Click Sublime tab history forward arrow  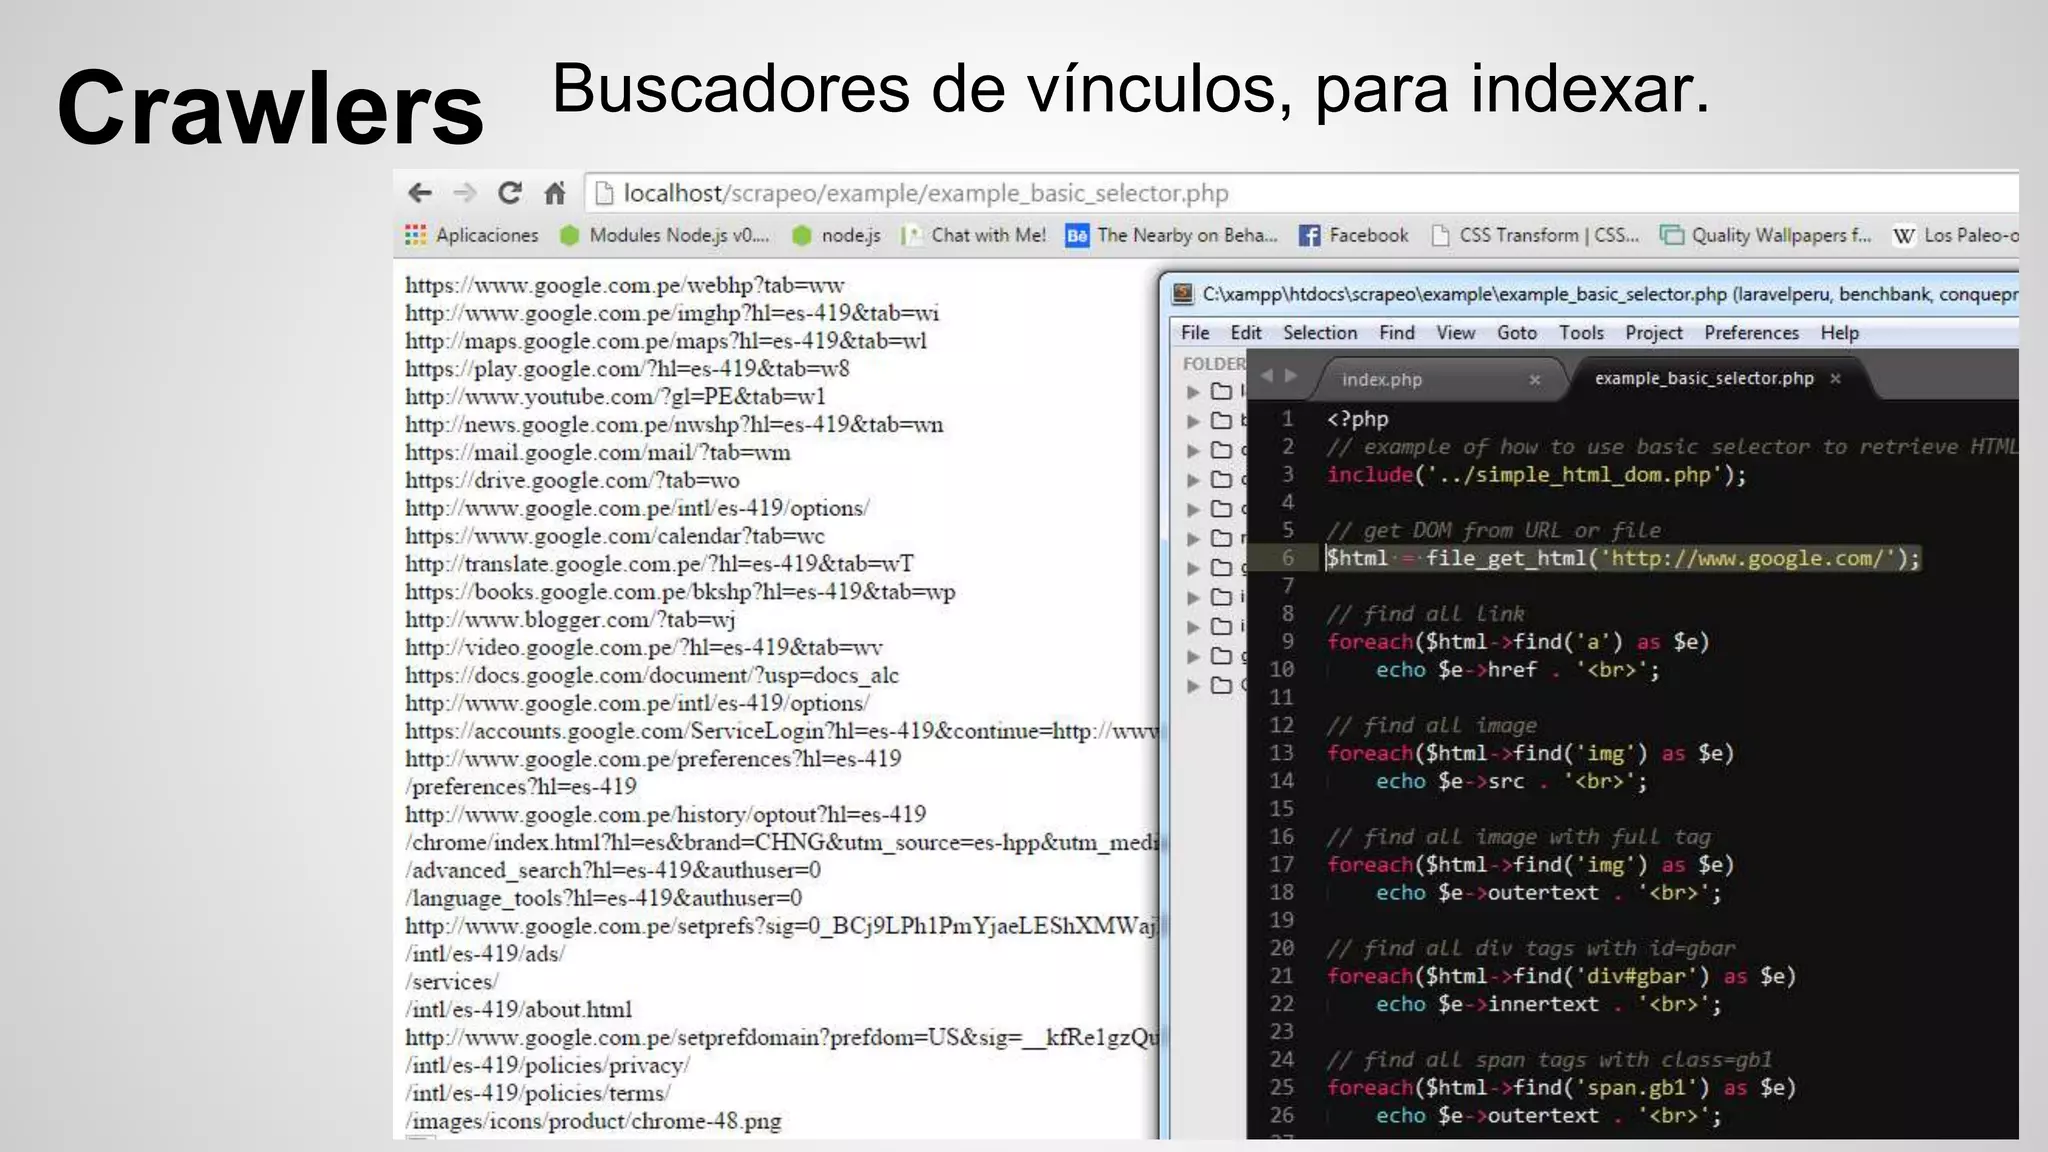click(1291, 376)
